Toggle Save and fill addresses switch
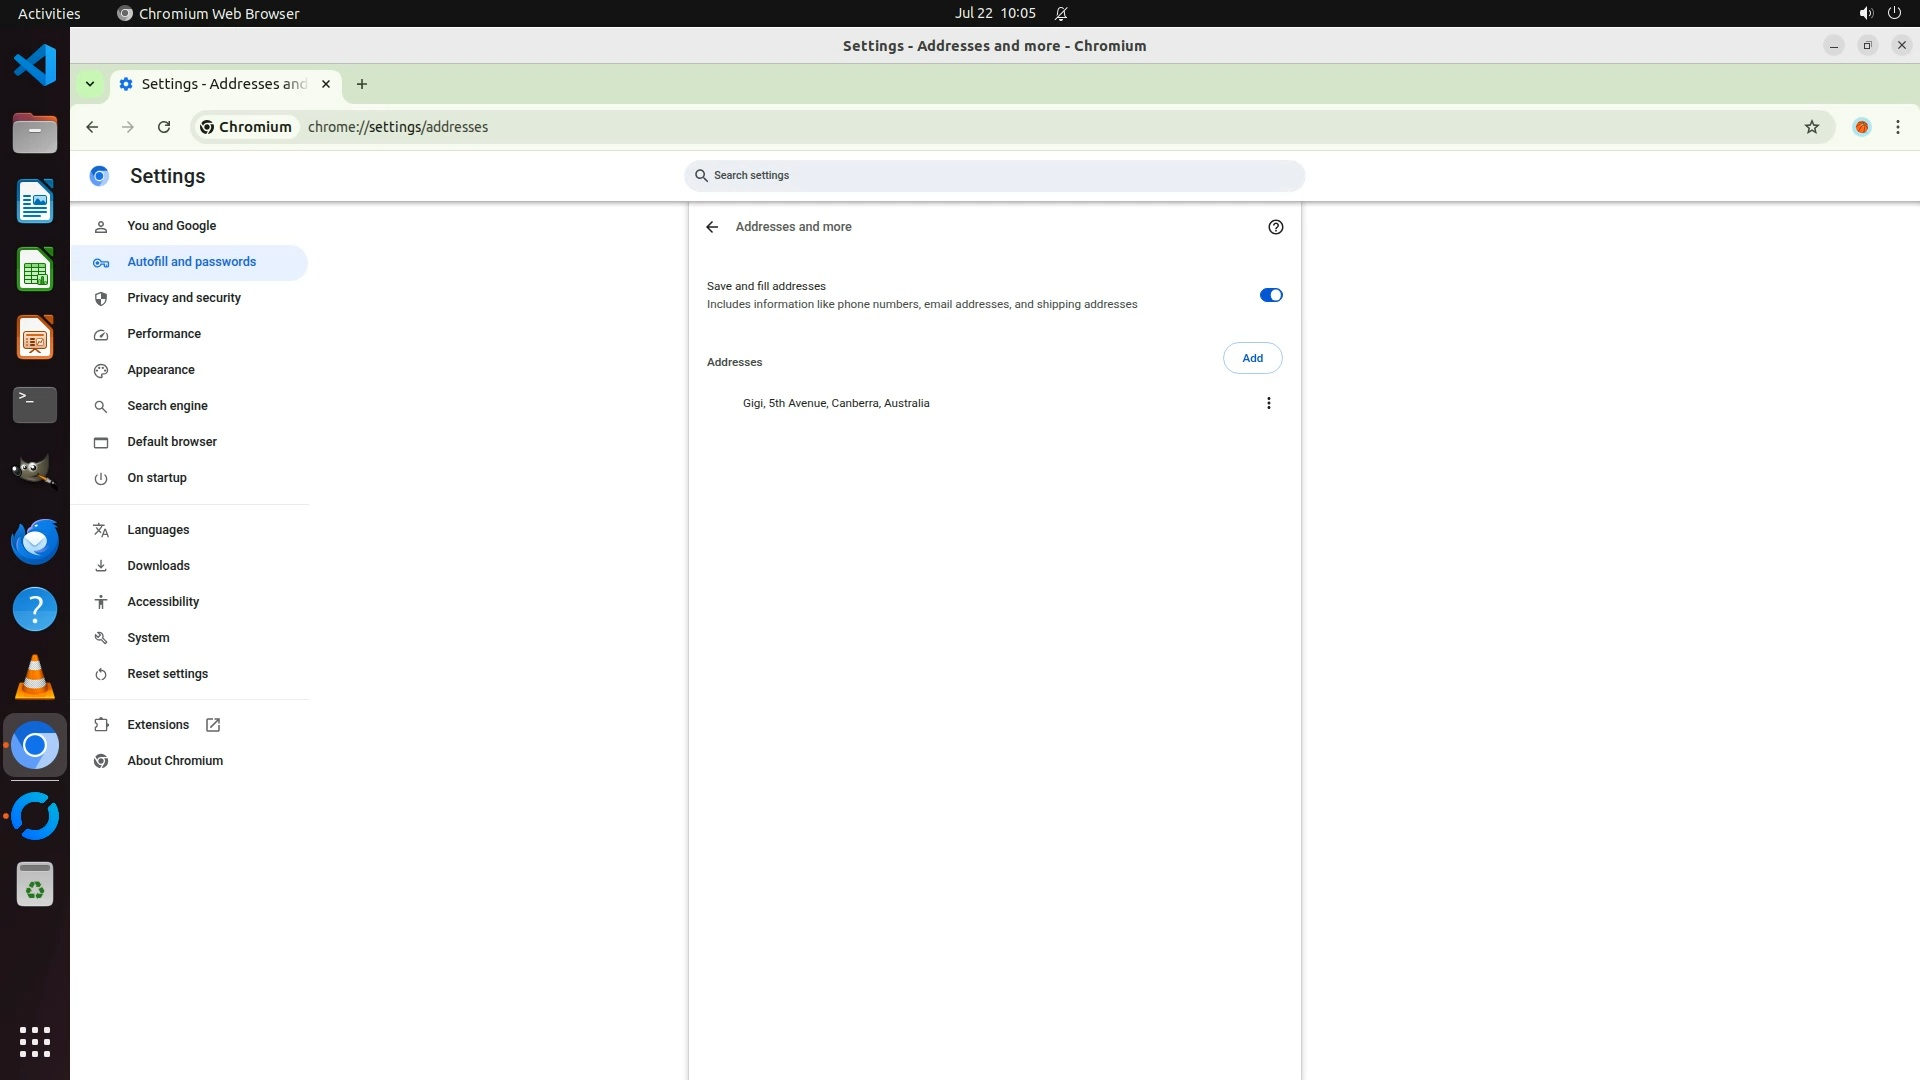 [x=1270, y=295]
